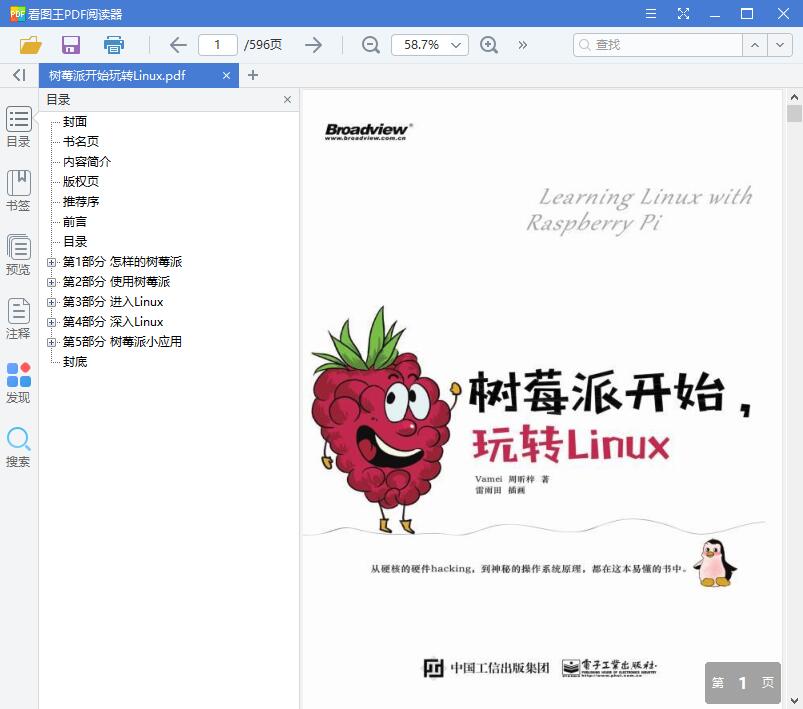
Task: Expand 第3部分 进入Linux node
Action: click(x=51, y=302)
